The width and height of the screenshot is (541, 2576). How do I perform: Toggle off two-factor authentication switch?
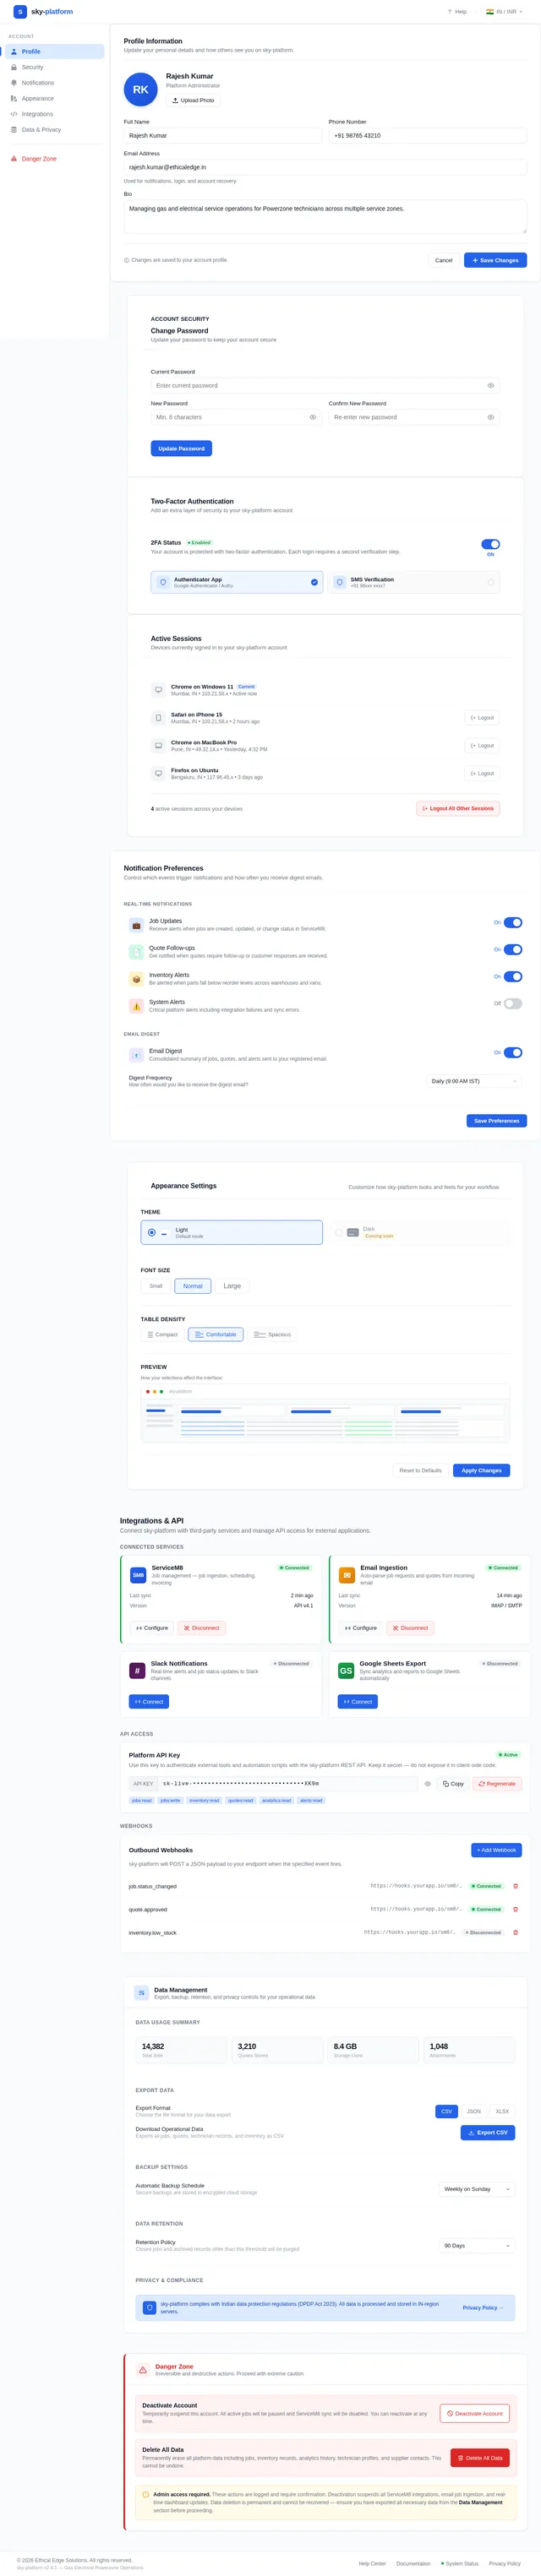click(490, 544)
